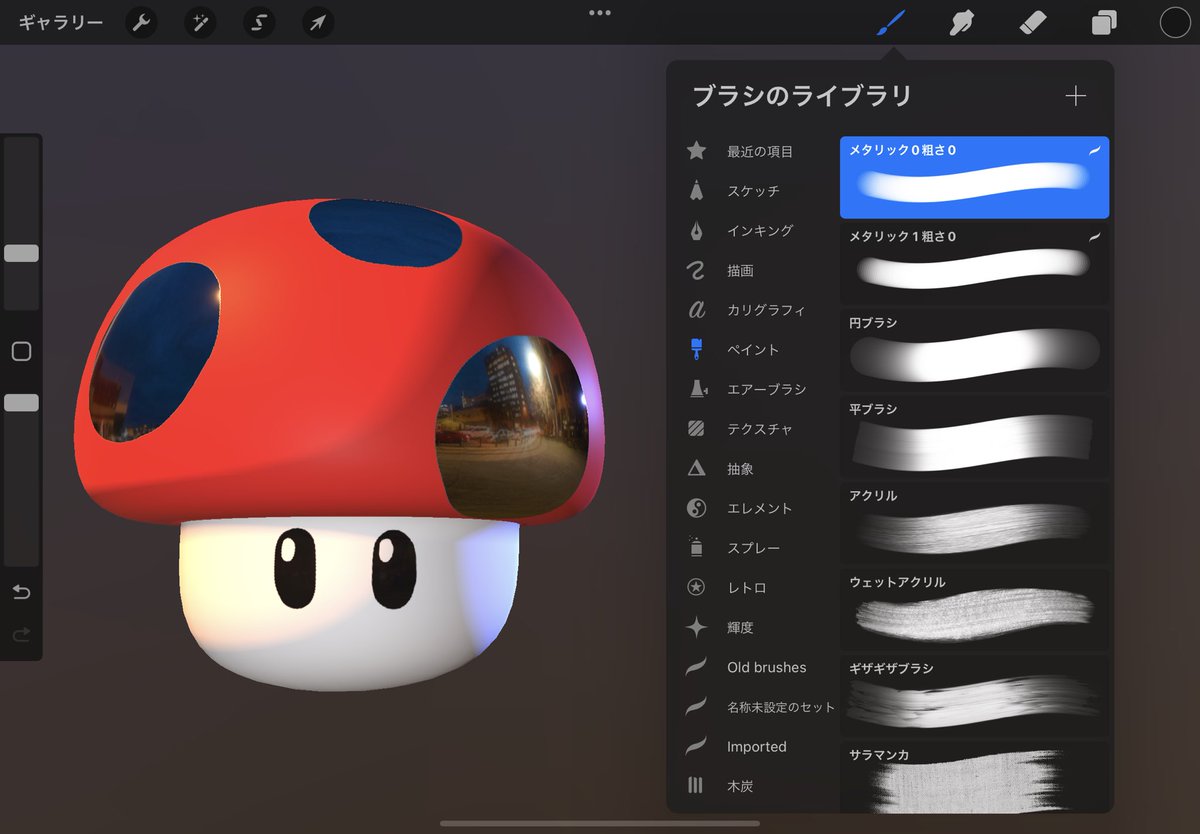Screen dimensions: 1200x834
Task: Select the 平ブラシ brush
Action: tap(974, 436)
